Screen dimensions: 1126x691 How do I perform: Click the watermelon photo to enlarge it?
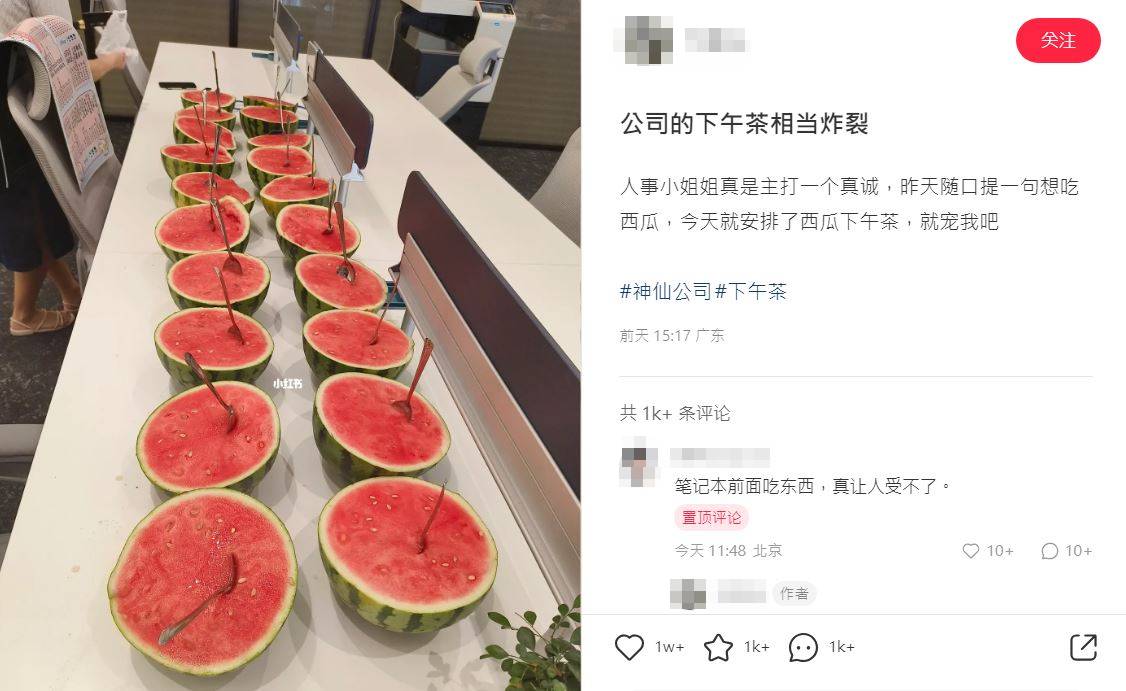click(290, 346)
